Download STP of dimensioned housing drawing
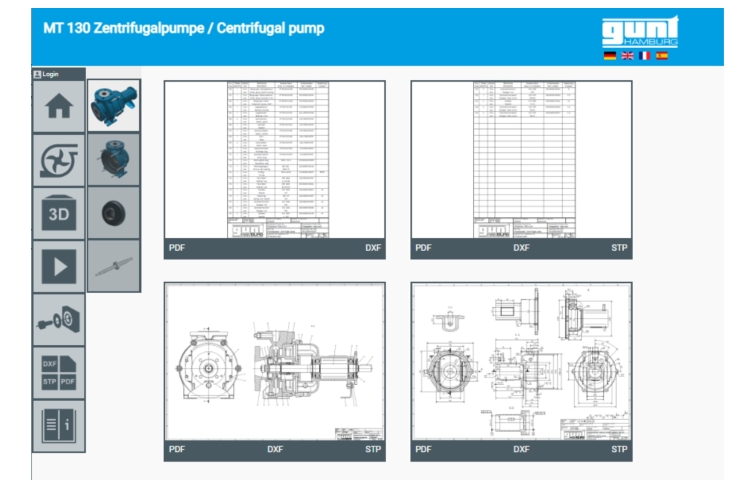Screen dimensions: 755x488 (x=619, y=449)
